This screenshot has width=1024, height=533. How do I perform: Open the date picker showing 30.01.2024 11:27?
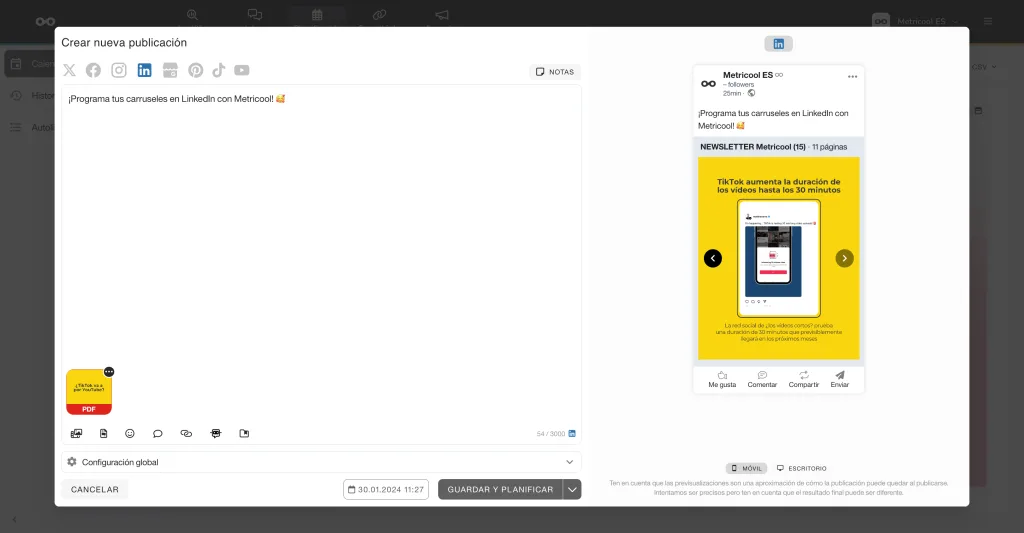[386, 489]
